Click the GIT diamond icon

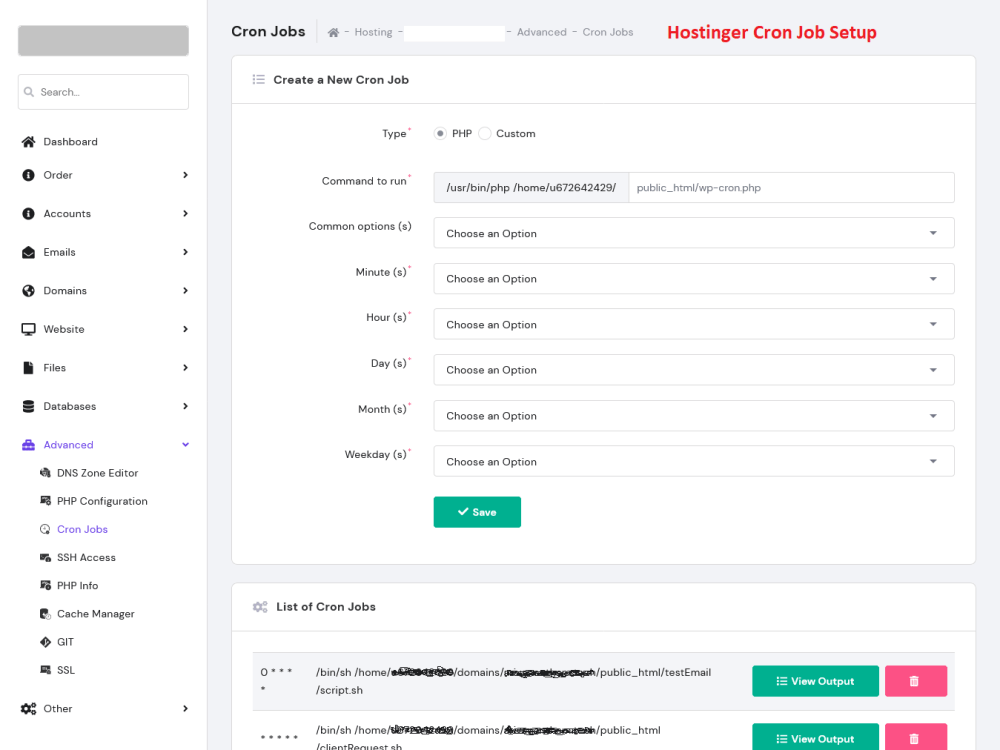[45, 642]
